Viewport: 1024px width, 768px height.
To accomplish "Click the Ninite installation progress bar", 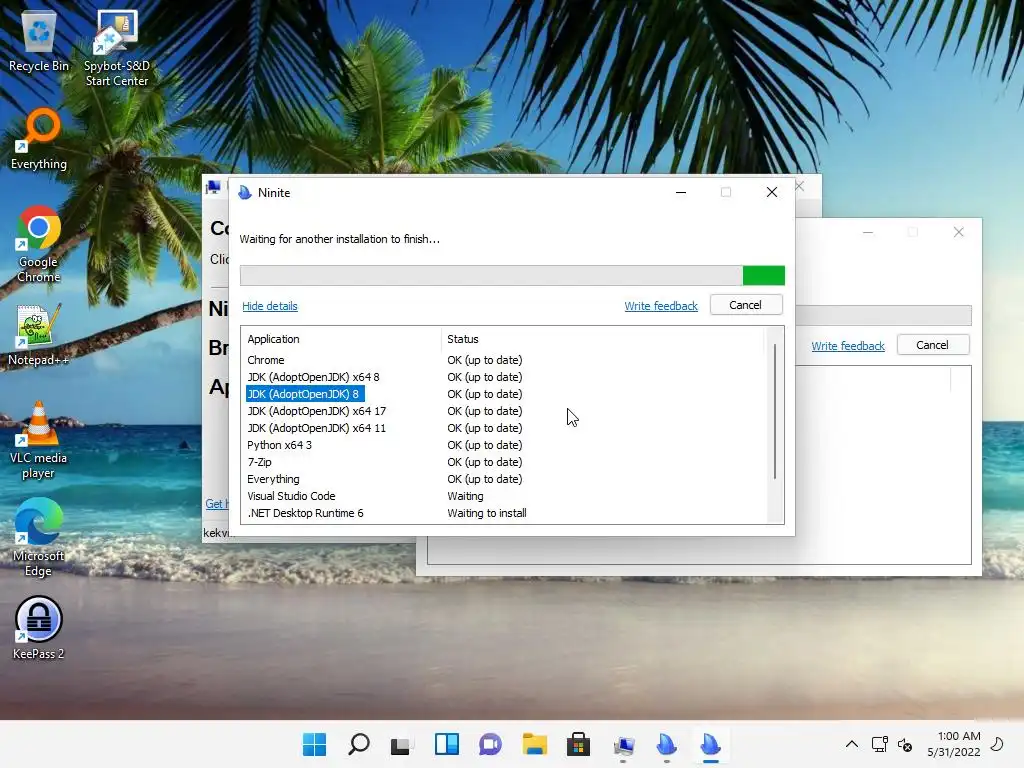I will pos(512,276).
